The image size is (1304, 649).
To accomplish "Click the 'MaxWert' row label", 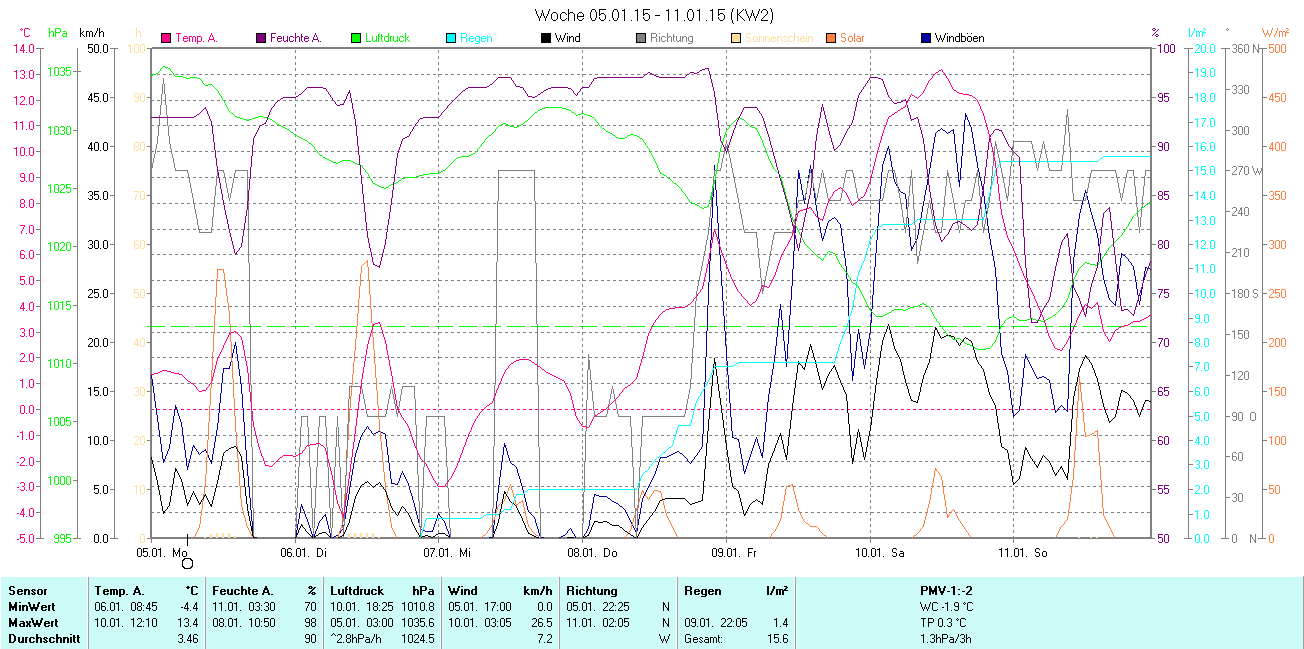I will pyautogui.click(x=32, y=623).
